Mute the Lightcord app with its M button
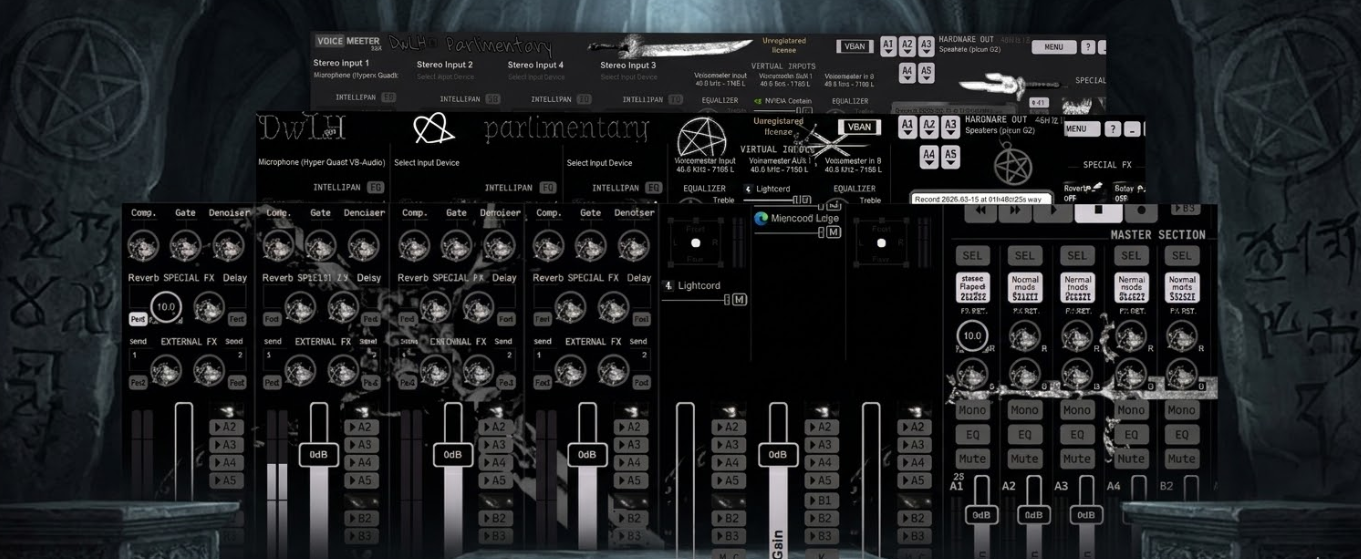Screen dimensions: 1361x559 [739, 299]
